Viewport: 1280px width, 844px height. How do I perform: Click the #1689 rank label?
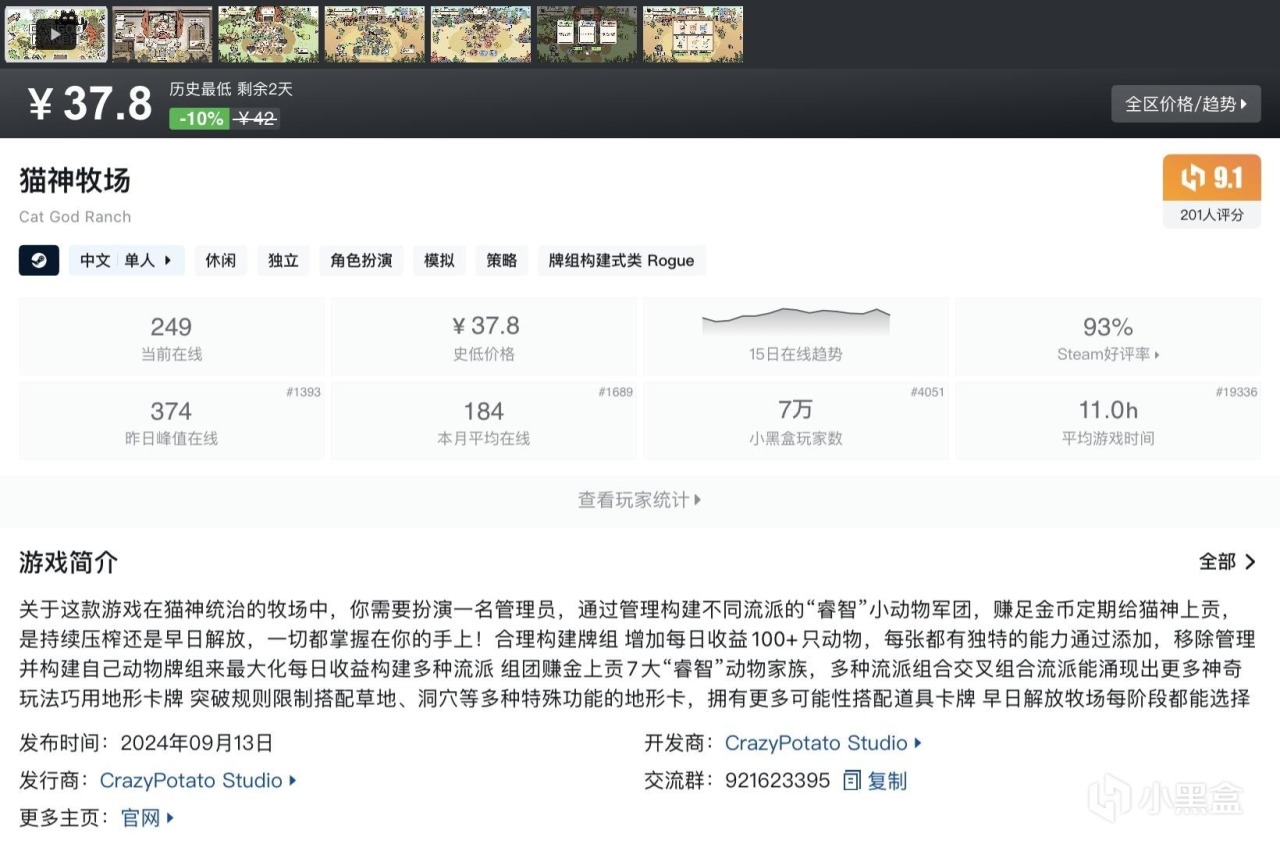[x=615, y=392]
